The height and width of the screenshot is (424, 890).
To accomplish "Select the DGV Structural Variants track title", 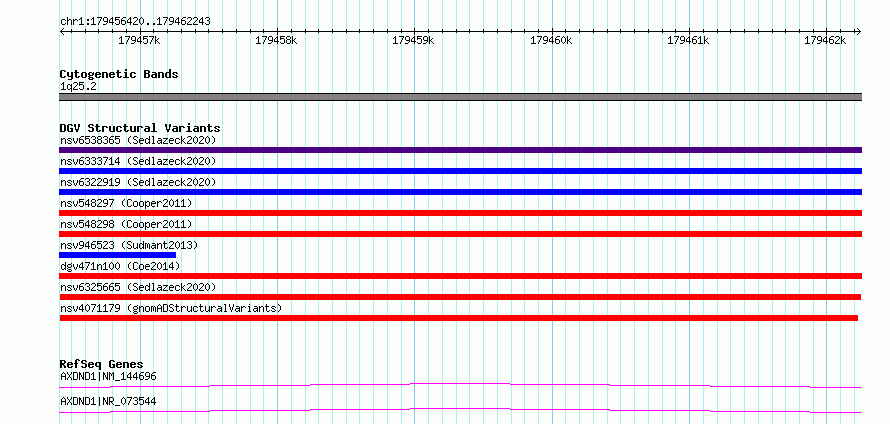I will coord(140,128).
